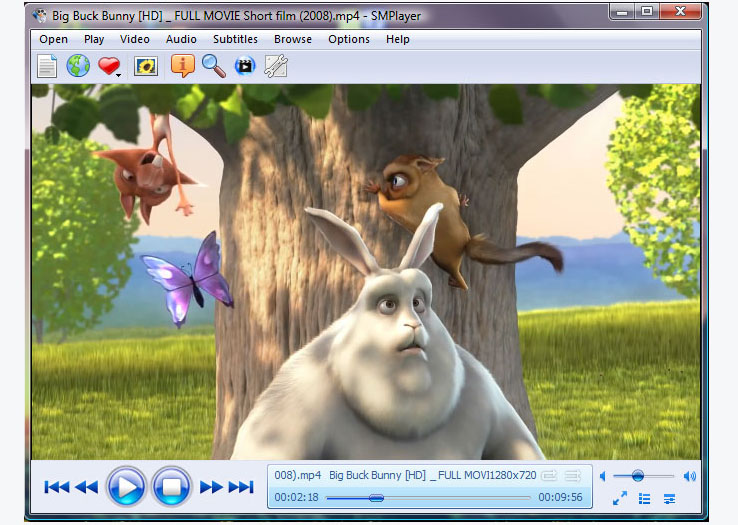The width and height of the screenshot is (738, 525).
Task: Skip to the next track
Action: [241, 487]
